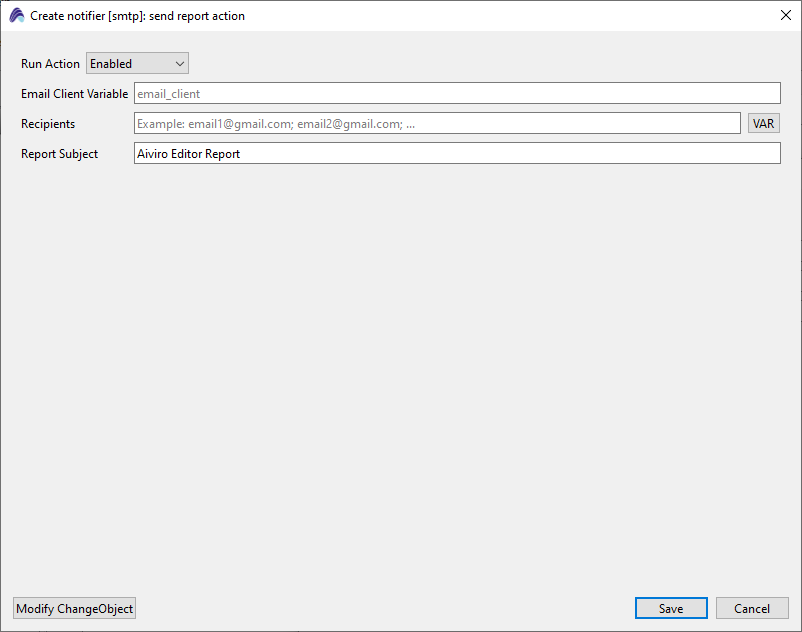Click the Report Subject label

click(x=59, y=154)
